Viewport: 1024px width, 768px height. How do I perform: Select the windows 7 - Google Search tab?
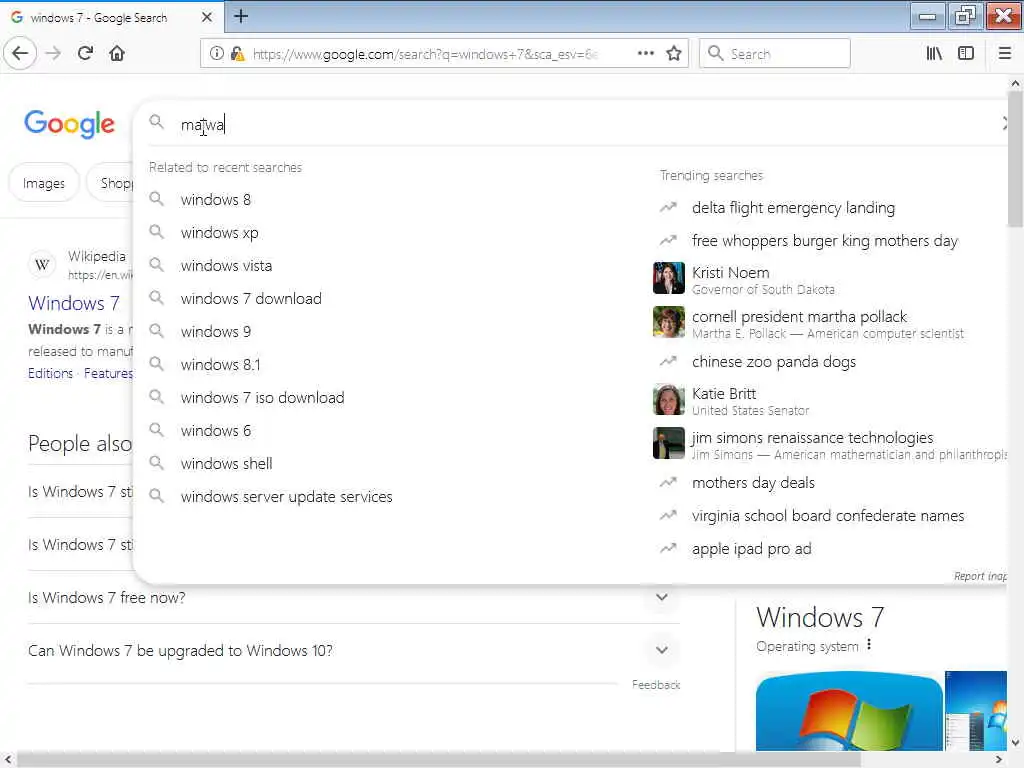(x=111, y=17)
